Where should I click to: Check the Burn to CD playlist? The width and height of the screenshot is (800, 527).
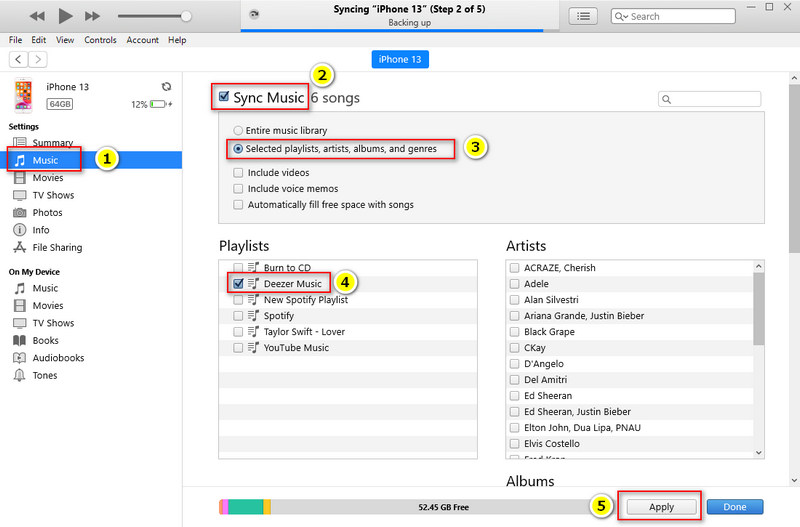click(x=238, y=267)
